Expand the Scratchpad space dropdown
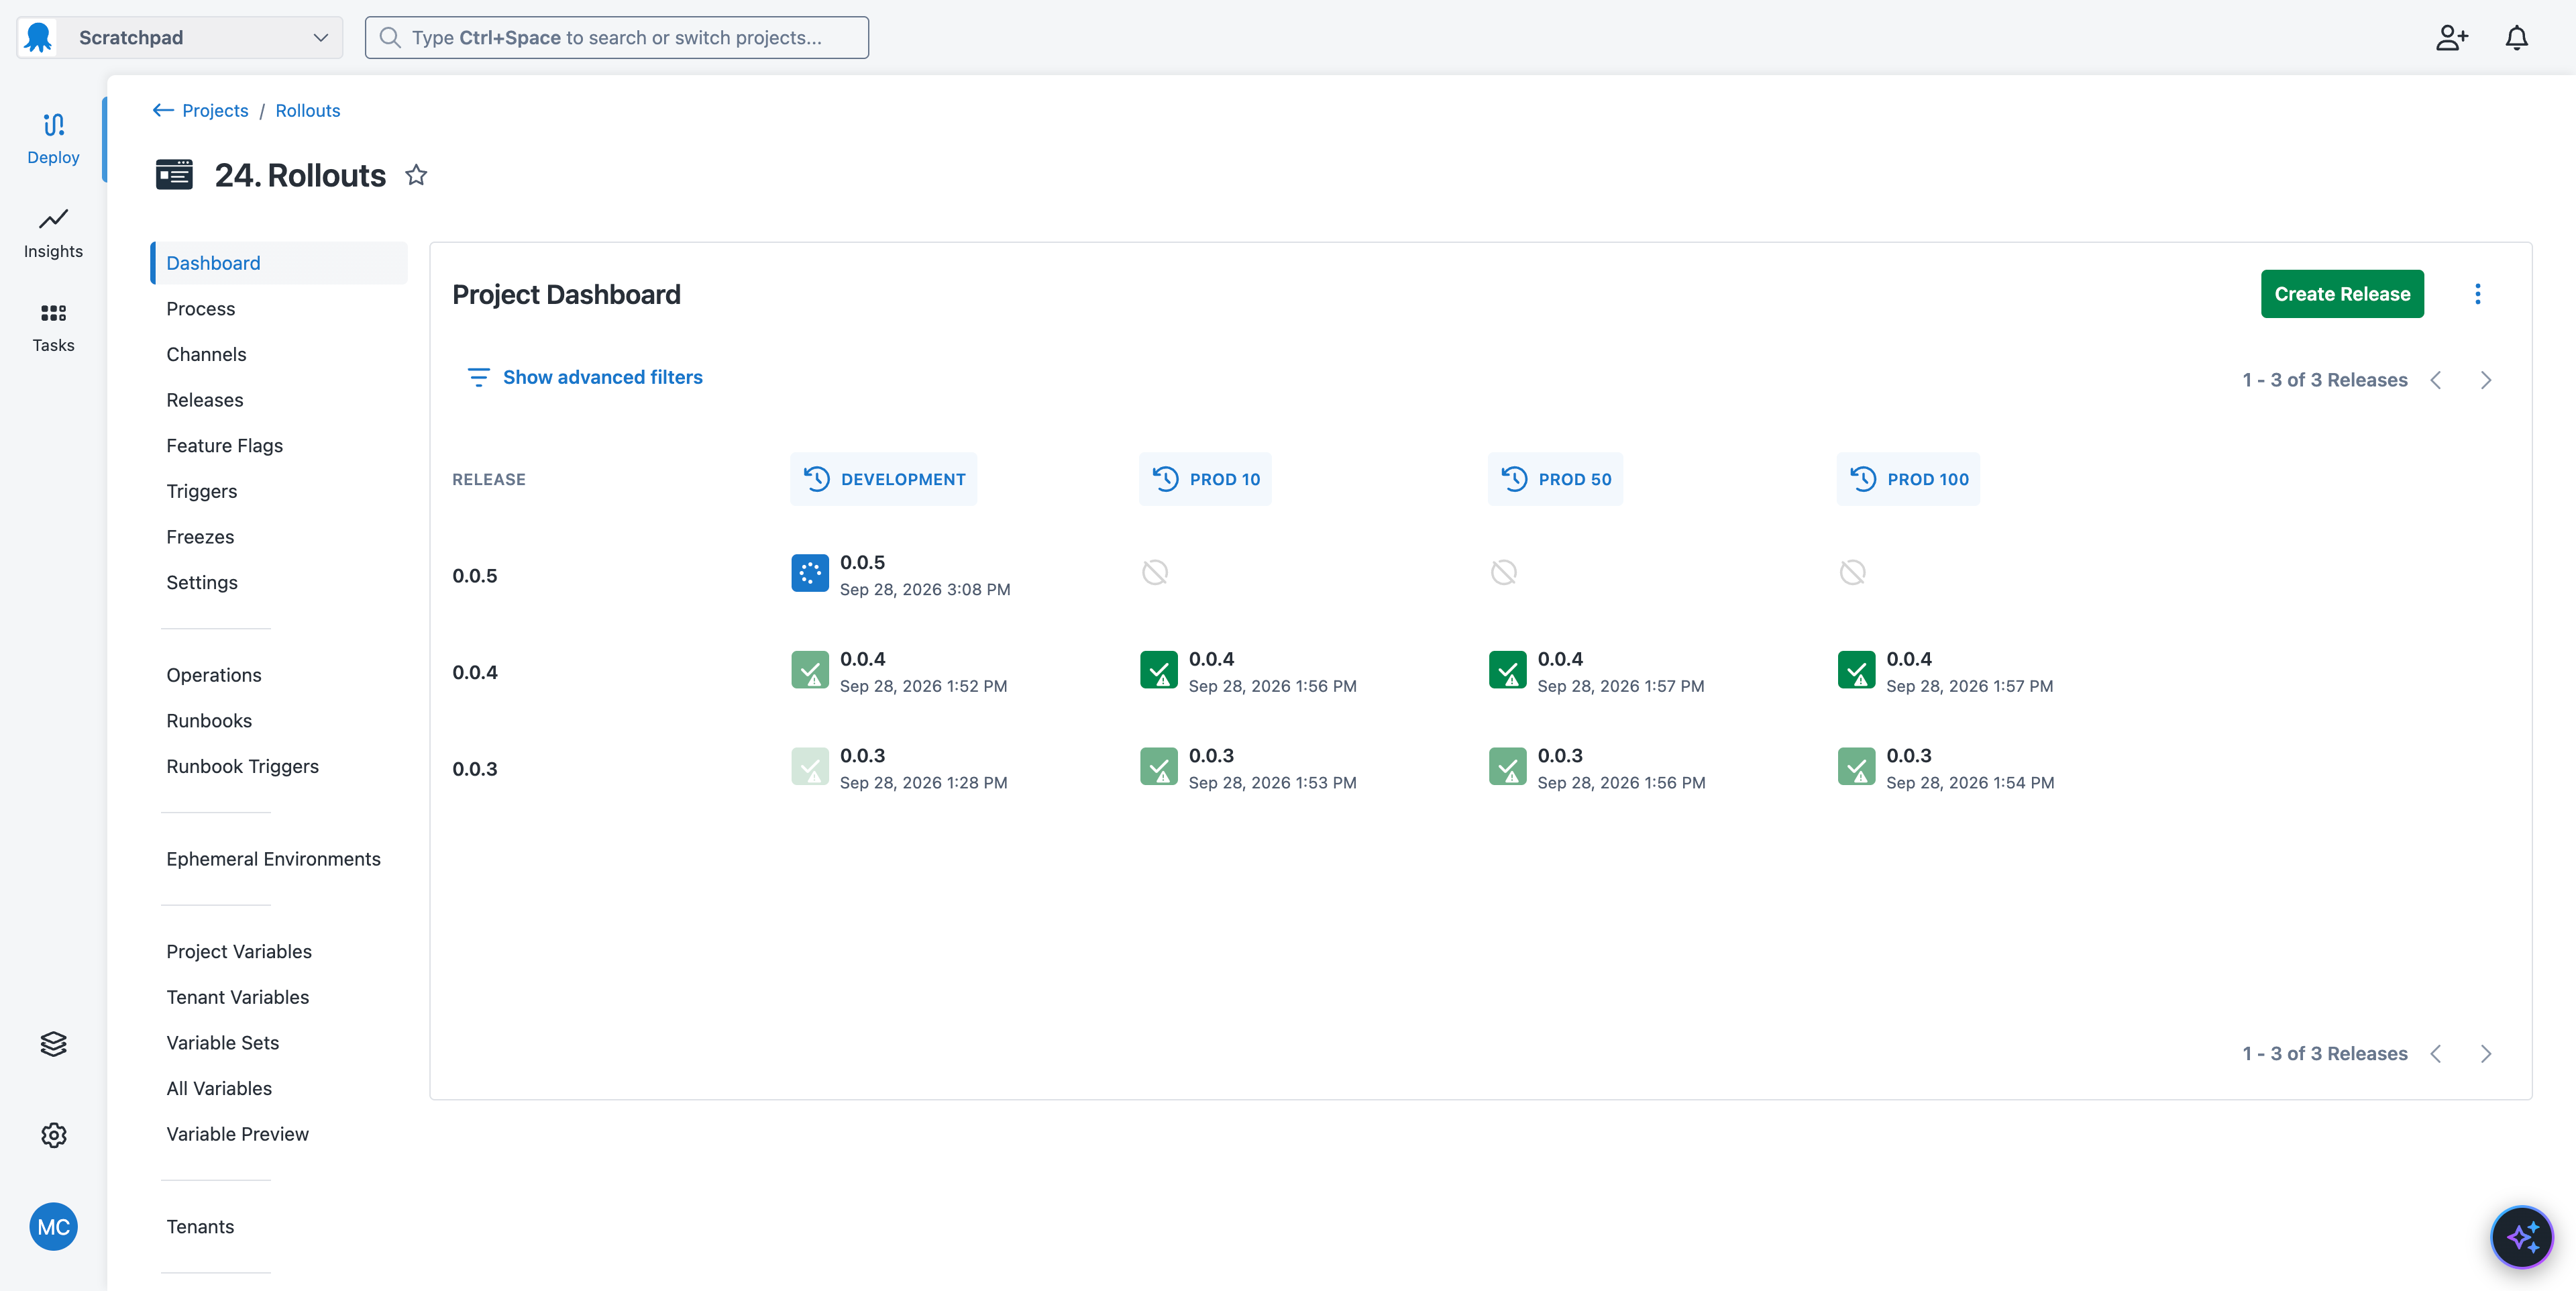The height and width of the screenshot is (1291, 2576). (x=180, y=38)
